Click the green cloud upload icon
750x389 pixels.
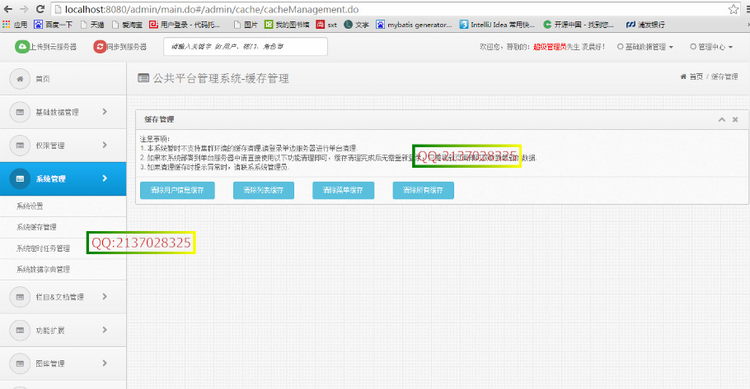[x=22, y=46]
